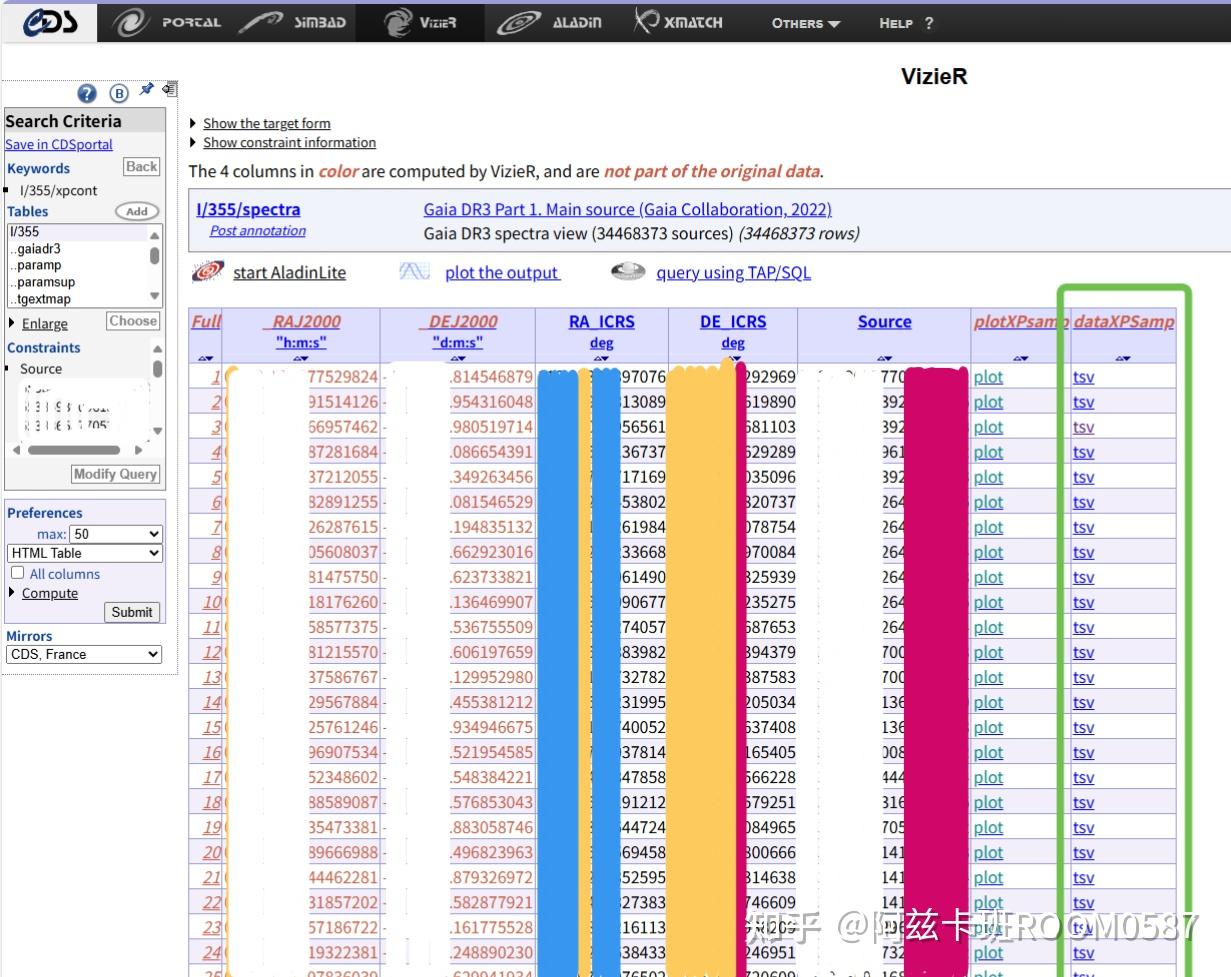
Task: Click the circled B icon
Action: [x=119, y=93]
